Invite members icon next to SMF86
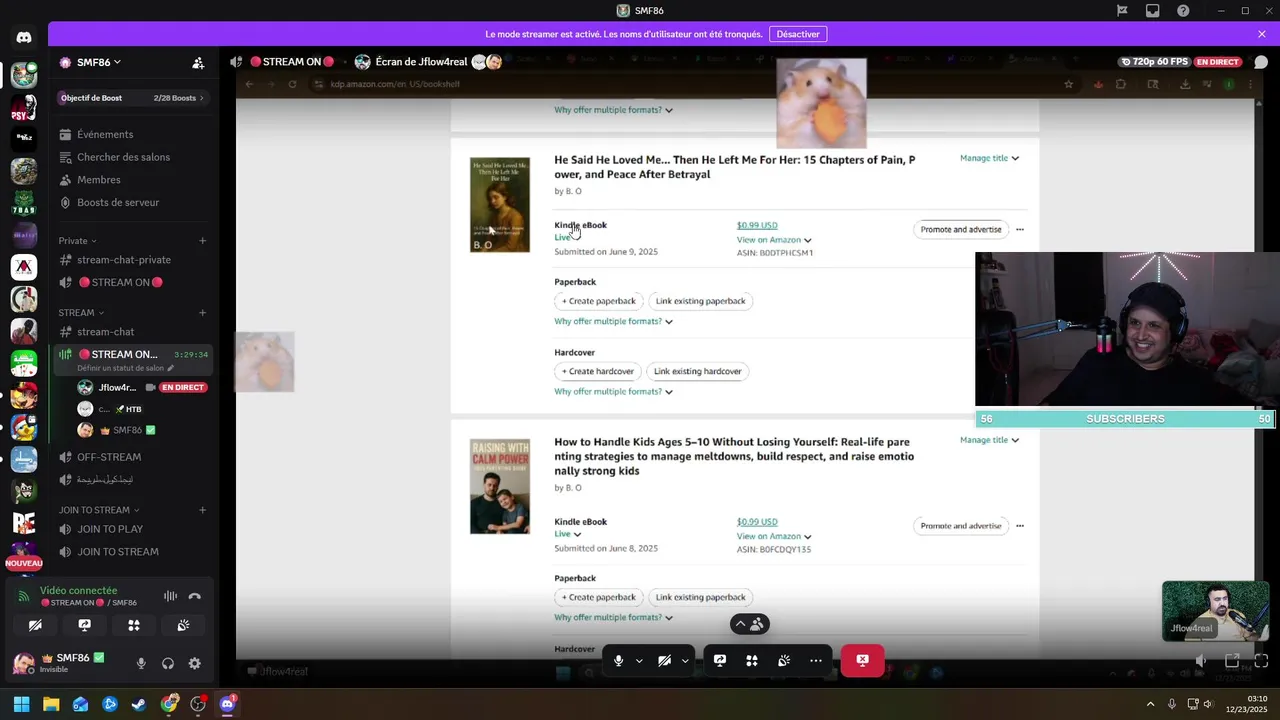This screenshot has width=1280, height=720. pyautogui.click(x=198, y=62)
